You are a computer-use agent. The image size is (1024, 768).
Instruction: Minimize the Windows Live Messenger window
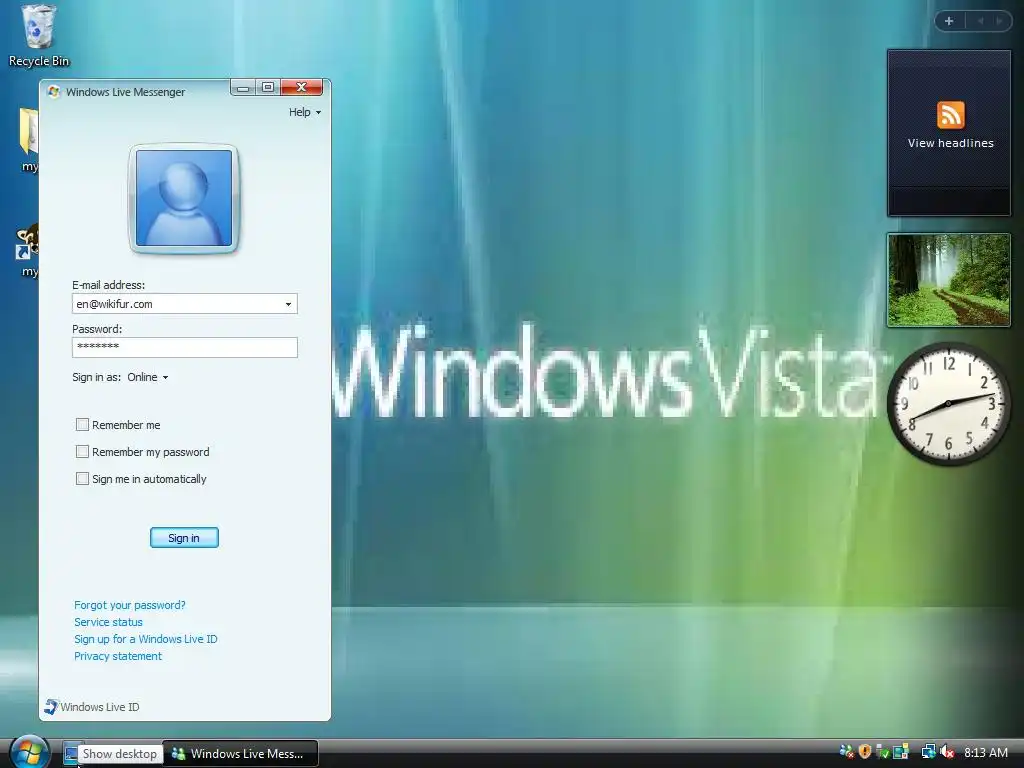coord(243,88)
